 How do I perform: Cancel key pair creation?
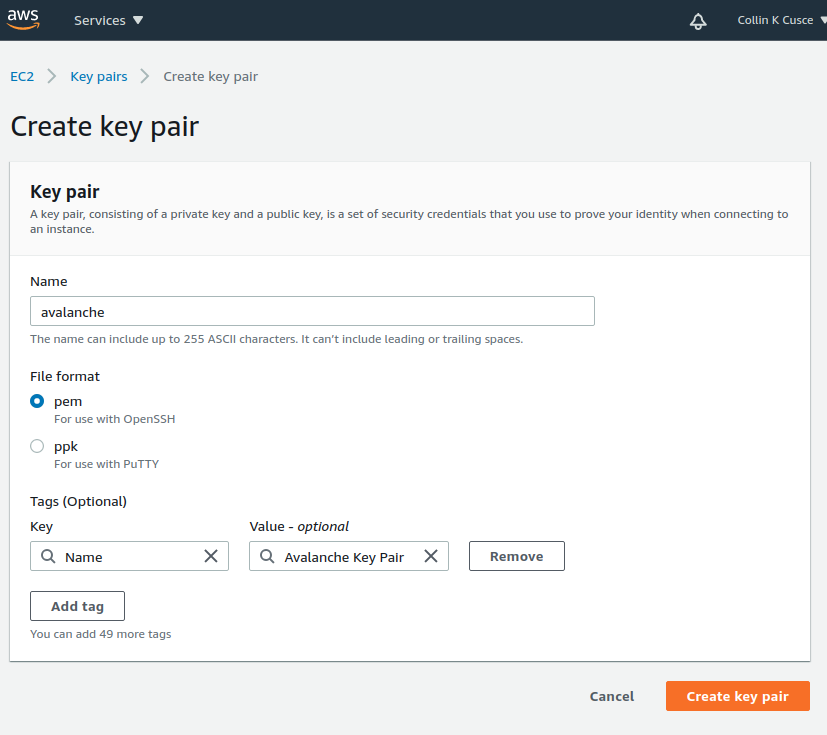tap(611, 696)
